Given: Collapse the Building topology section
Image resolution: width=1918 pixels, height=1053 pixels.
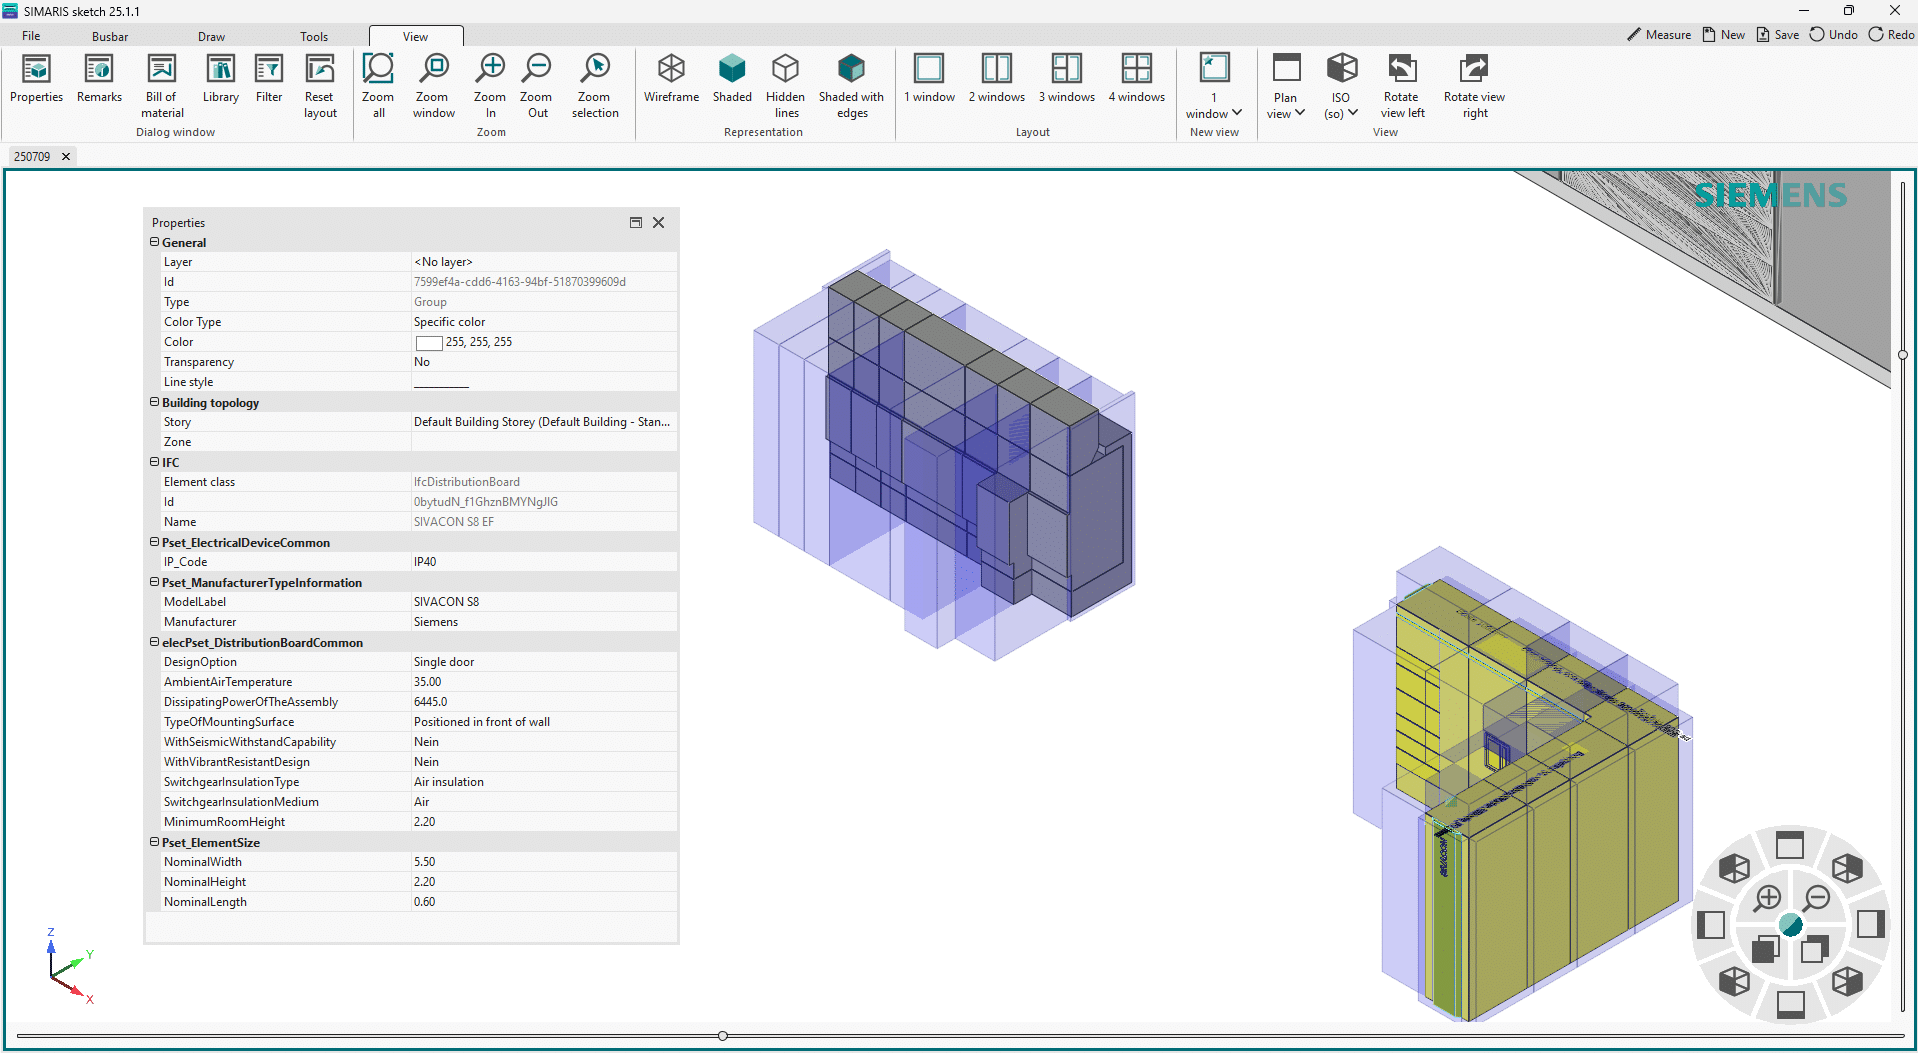Looking at the screenshot, I should 155,402.
